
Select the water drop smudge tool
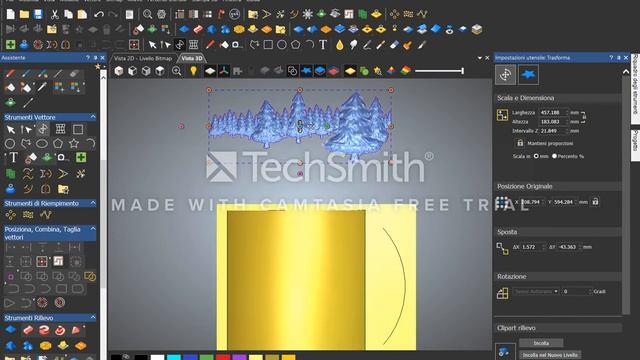click(x=340, y=44)
